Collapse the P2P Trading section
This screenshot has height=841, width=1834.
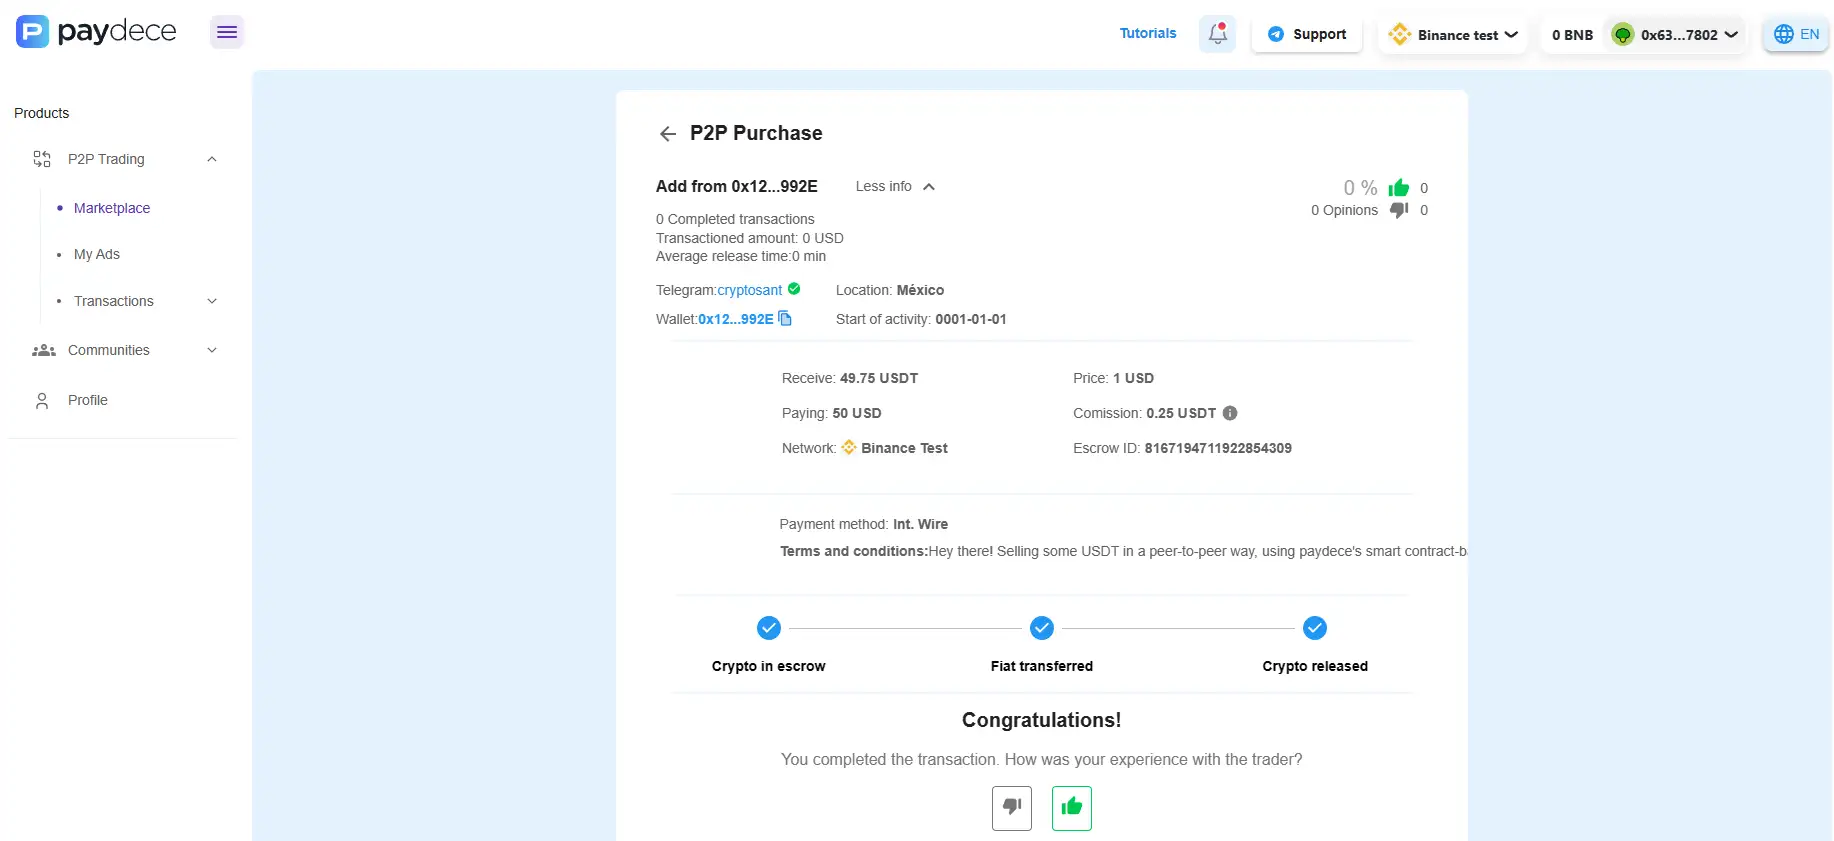(211, 159)
